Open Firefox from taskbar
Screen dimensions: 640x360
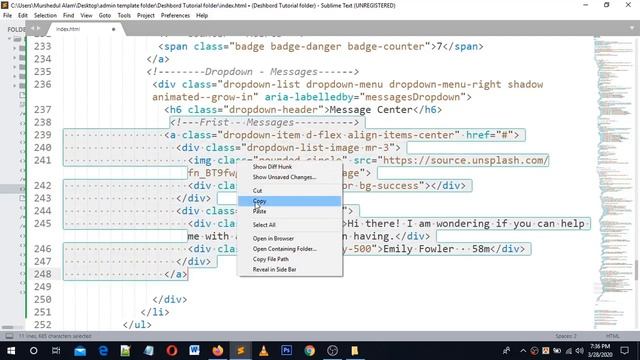[218, 351]
